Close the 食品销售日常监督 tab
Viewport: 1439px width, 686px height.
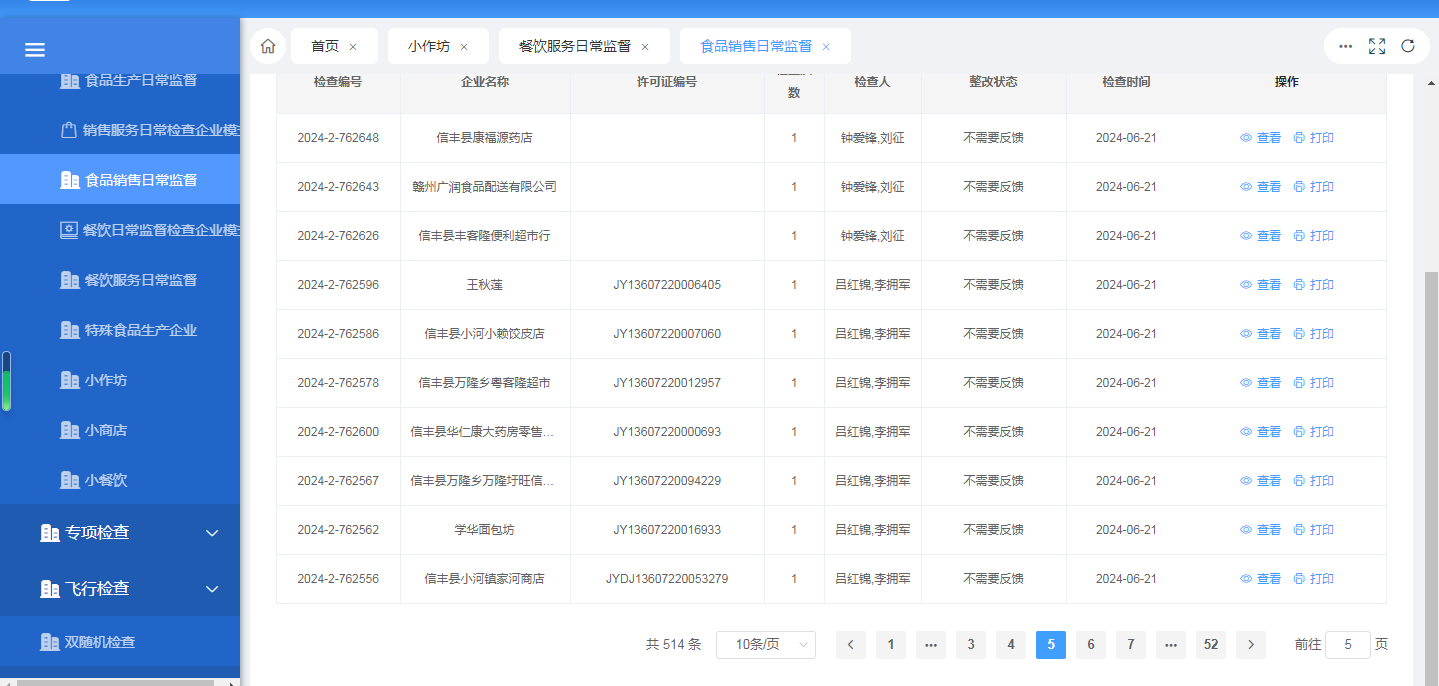pos(826,47)
